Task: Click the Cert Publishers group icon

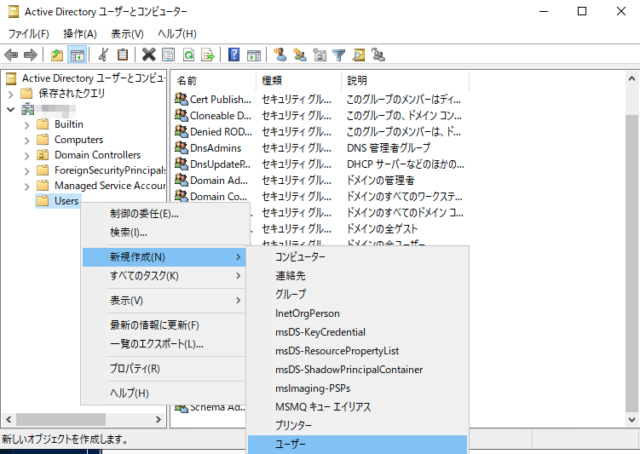Action: pyautogui.click(x=181, y=99)
